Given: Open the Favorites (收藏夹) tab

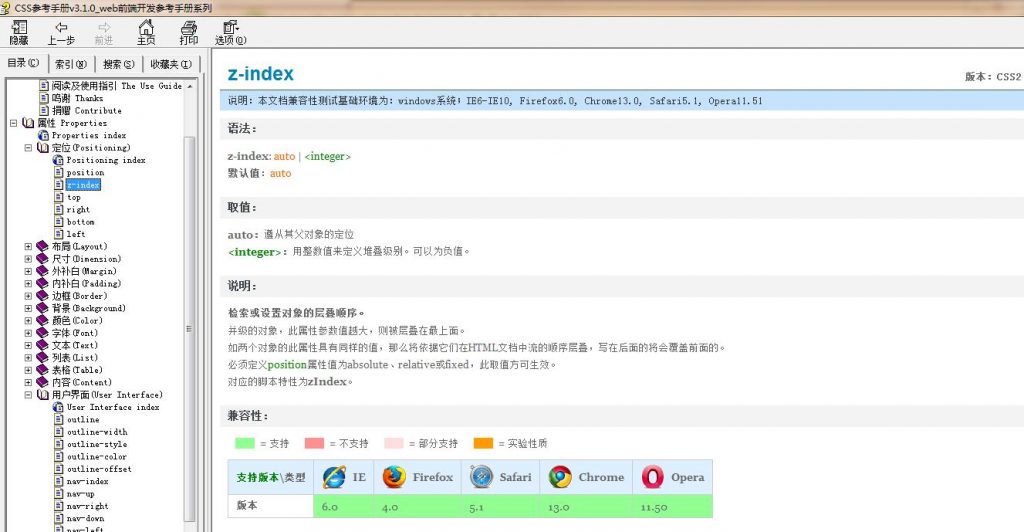Looking at the screenshot, I should click(169, 64).
